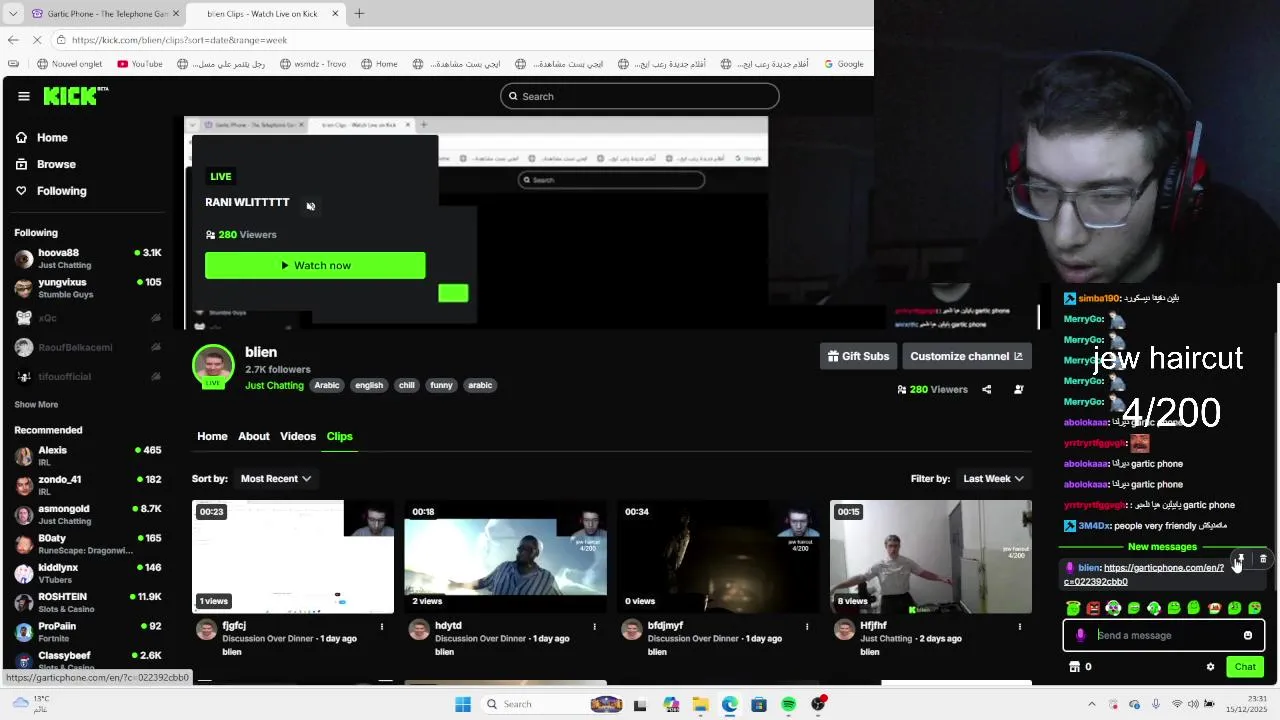Open the Windows Start menu
This screenshot has height=720, width=1280.
(463, 704)
